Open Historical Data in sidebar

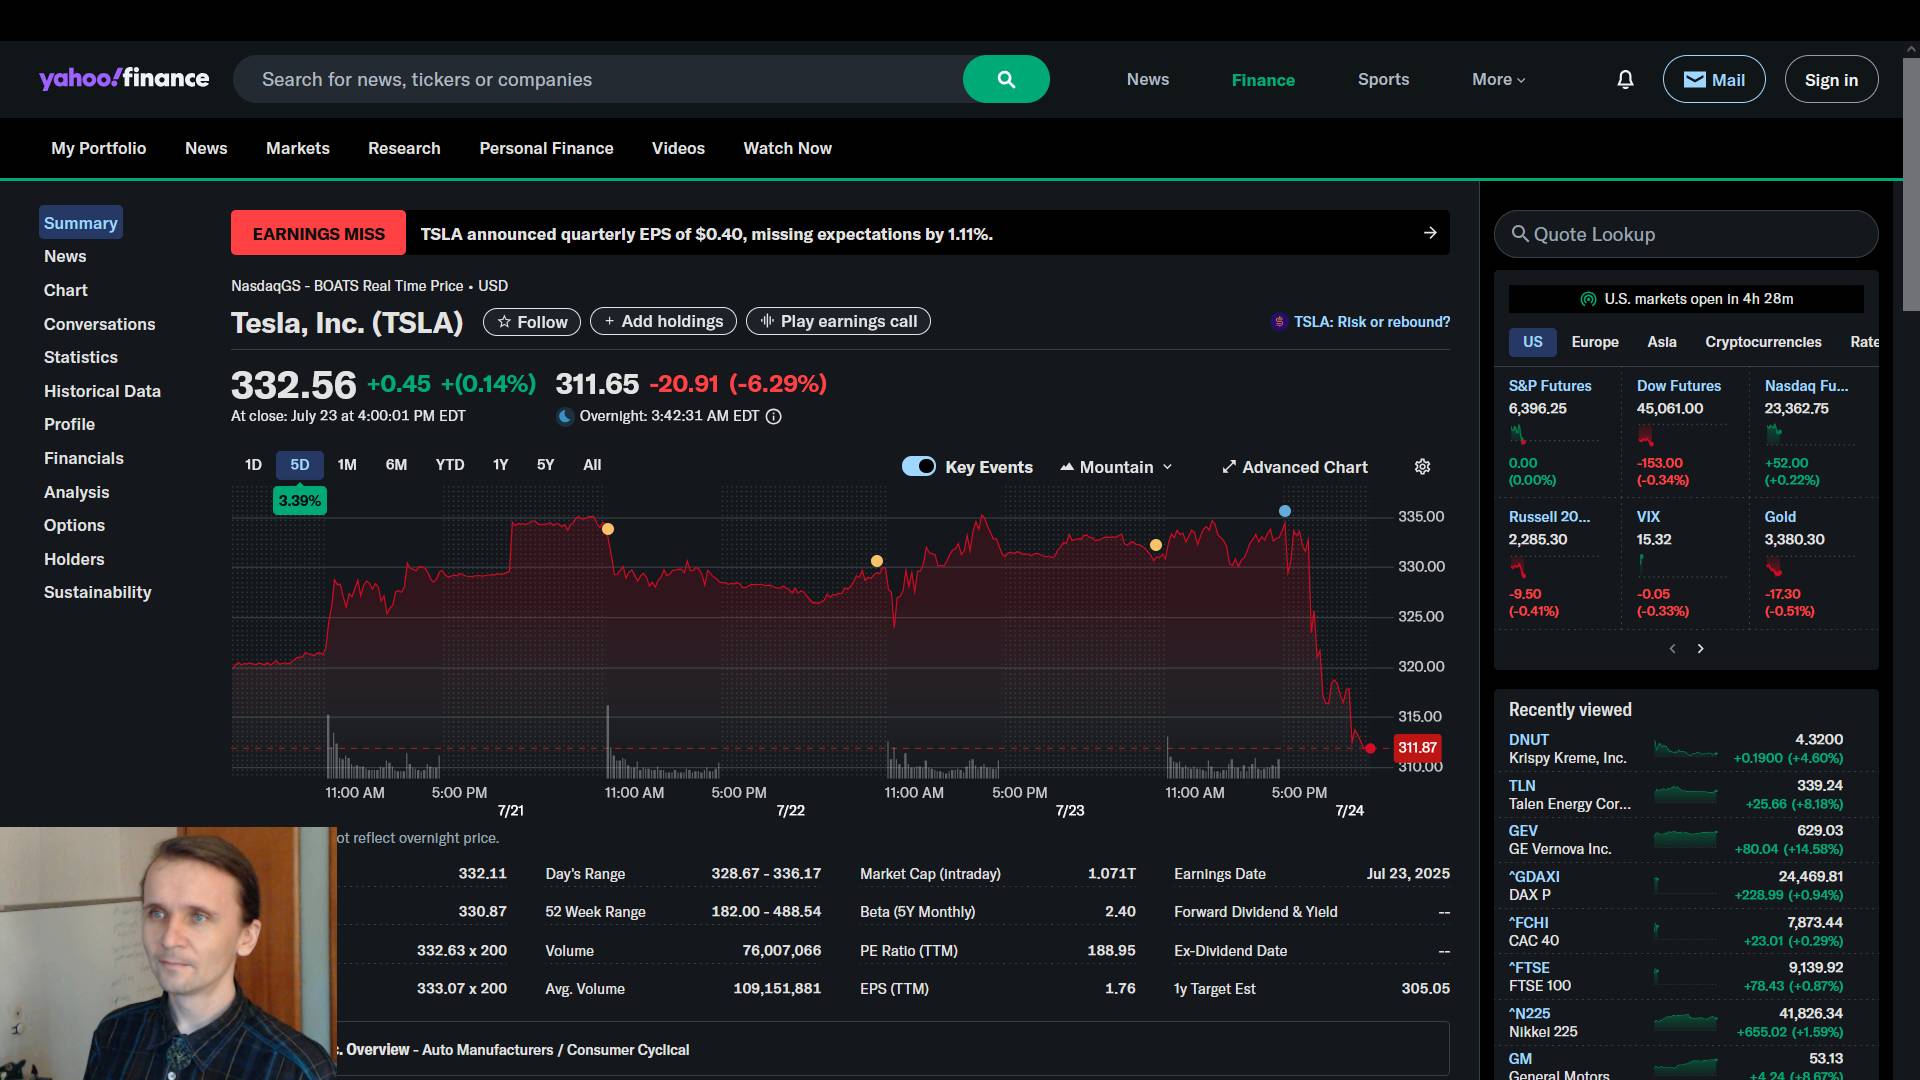102,391
